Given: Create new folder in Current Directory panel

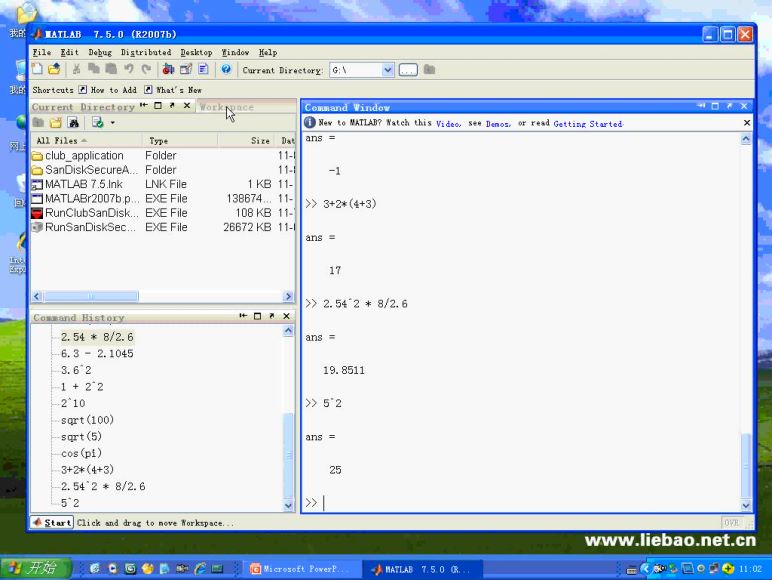Looking at the screenshot, I should click(x=56, y=123).
